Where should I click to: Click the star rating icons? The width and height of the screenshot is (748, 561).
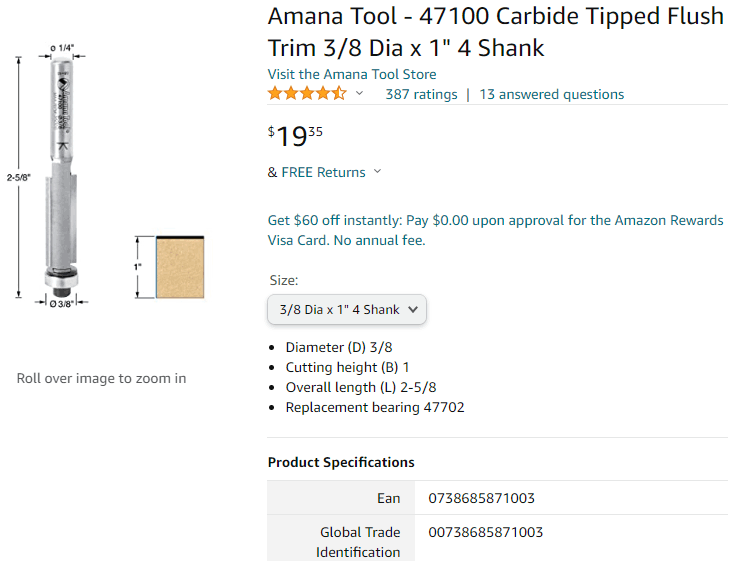pyautogui.click(x=307, y=94)
